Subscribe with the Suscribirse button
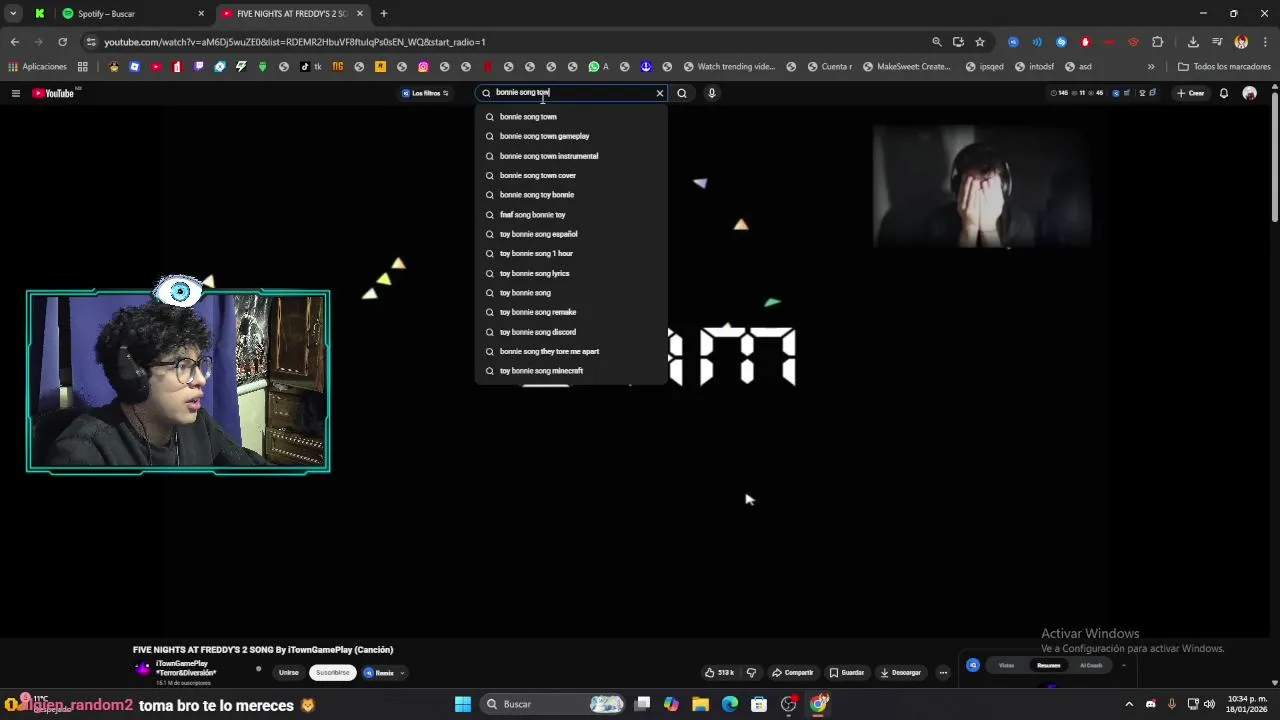This screenshot has width=1280, height=720. pyautogui.click(x=333, y=673)
